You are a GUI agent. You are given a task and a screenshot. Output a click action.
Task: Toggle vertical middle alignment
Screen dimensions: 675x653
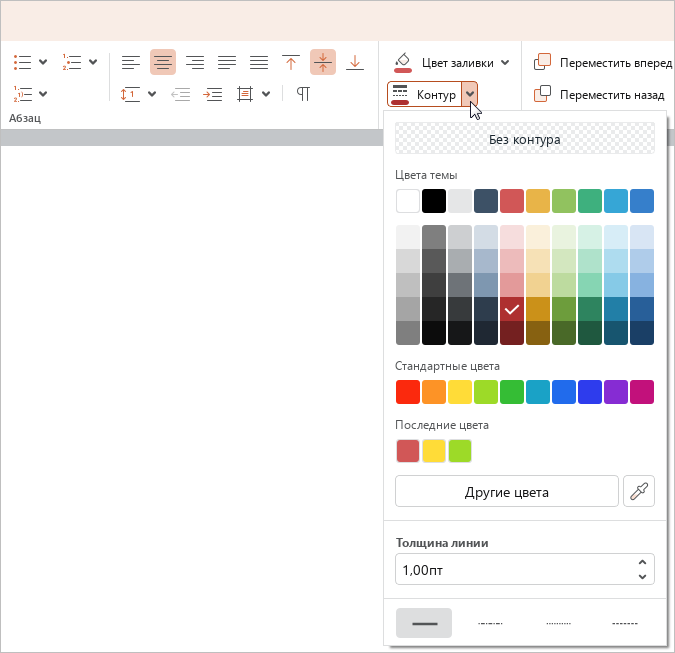[x=323, y=62]
